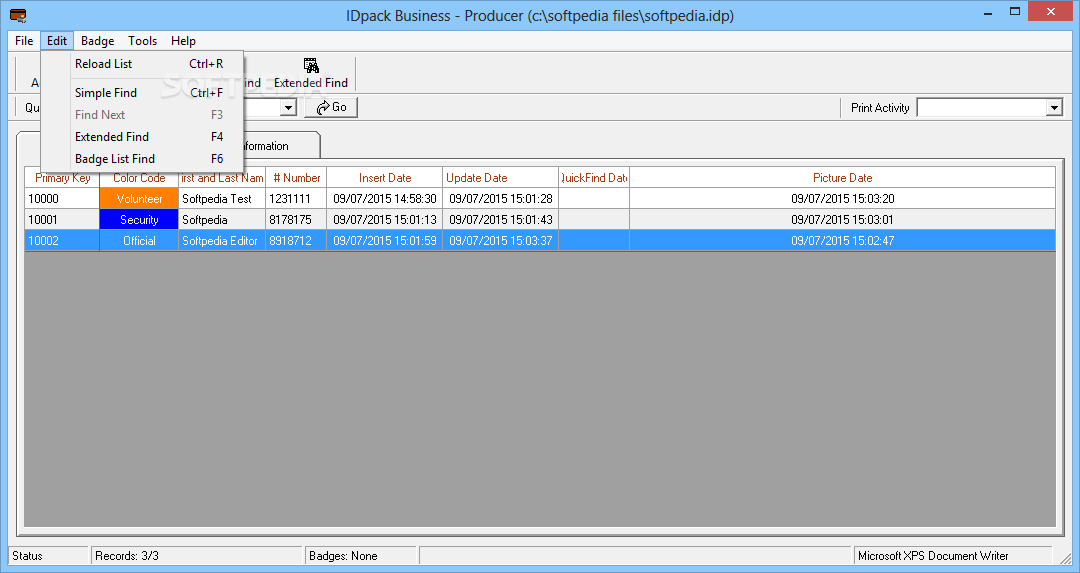The height and width of the screenshot is (573, 1080).
Task: Click the Extended Find toolbar icon
Action: pos(311,74)
